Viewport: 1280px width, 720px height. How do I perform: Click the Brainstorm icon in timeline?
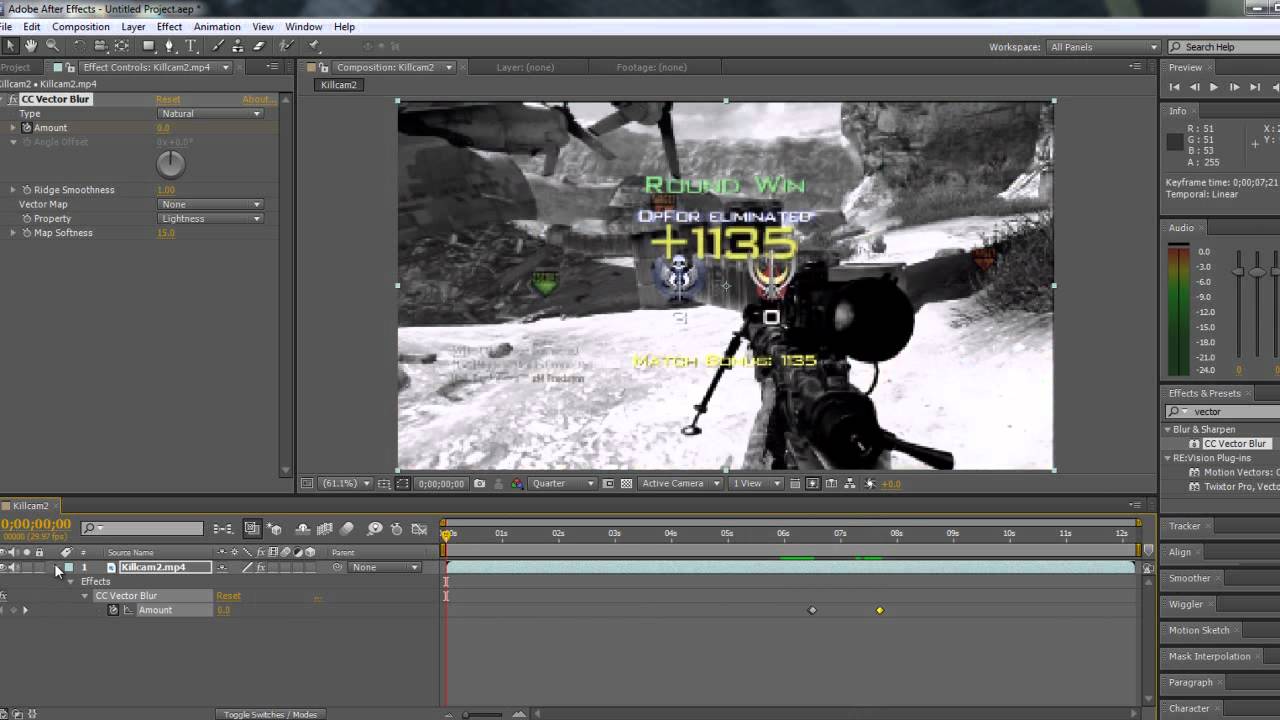[375, 529]
